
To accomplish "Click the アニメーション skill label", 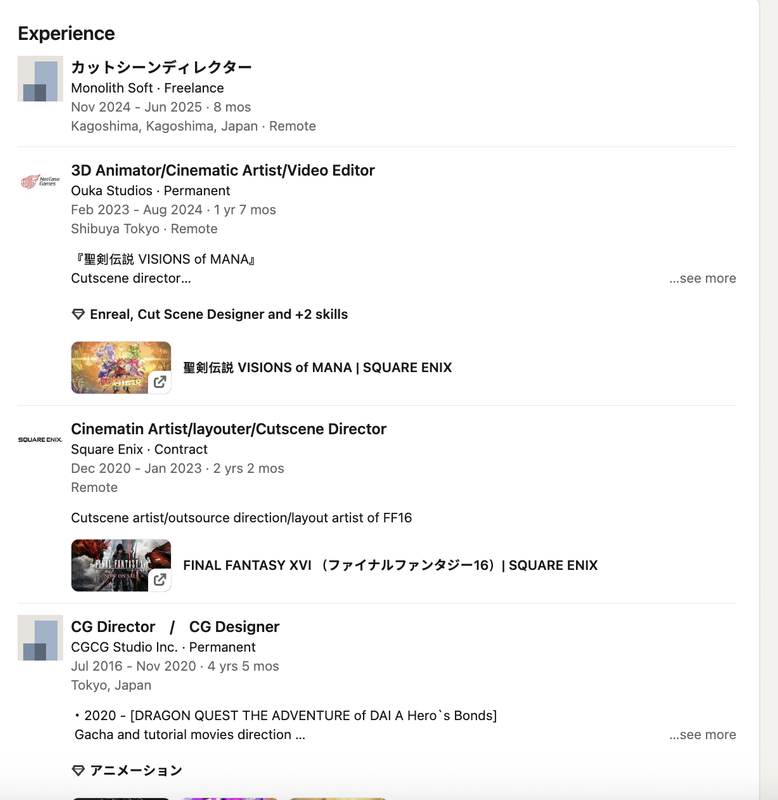I will pyautogui.click(x=136, y=770).
